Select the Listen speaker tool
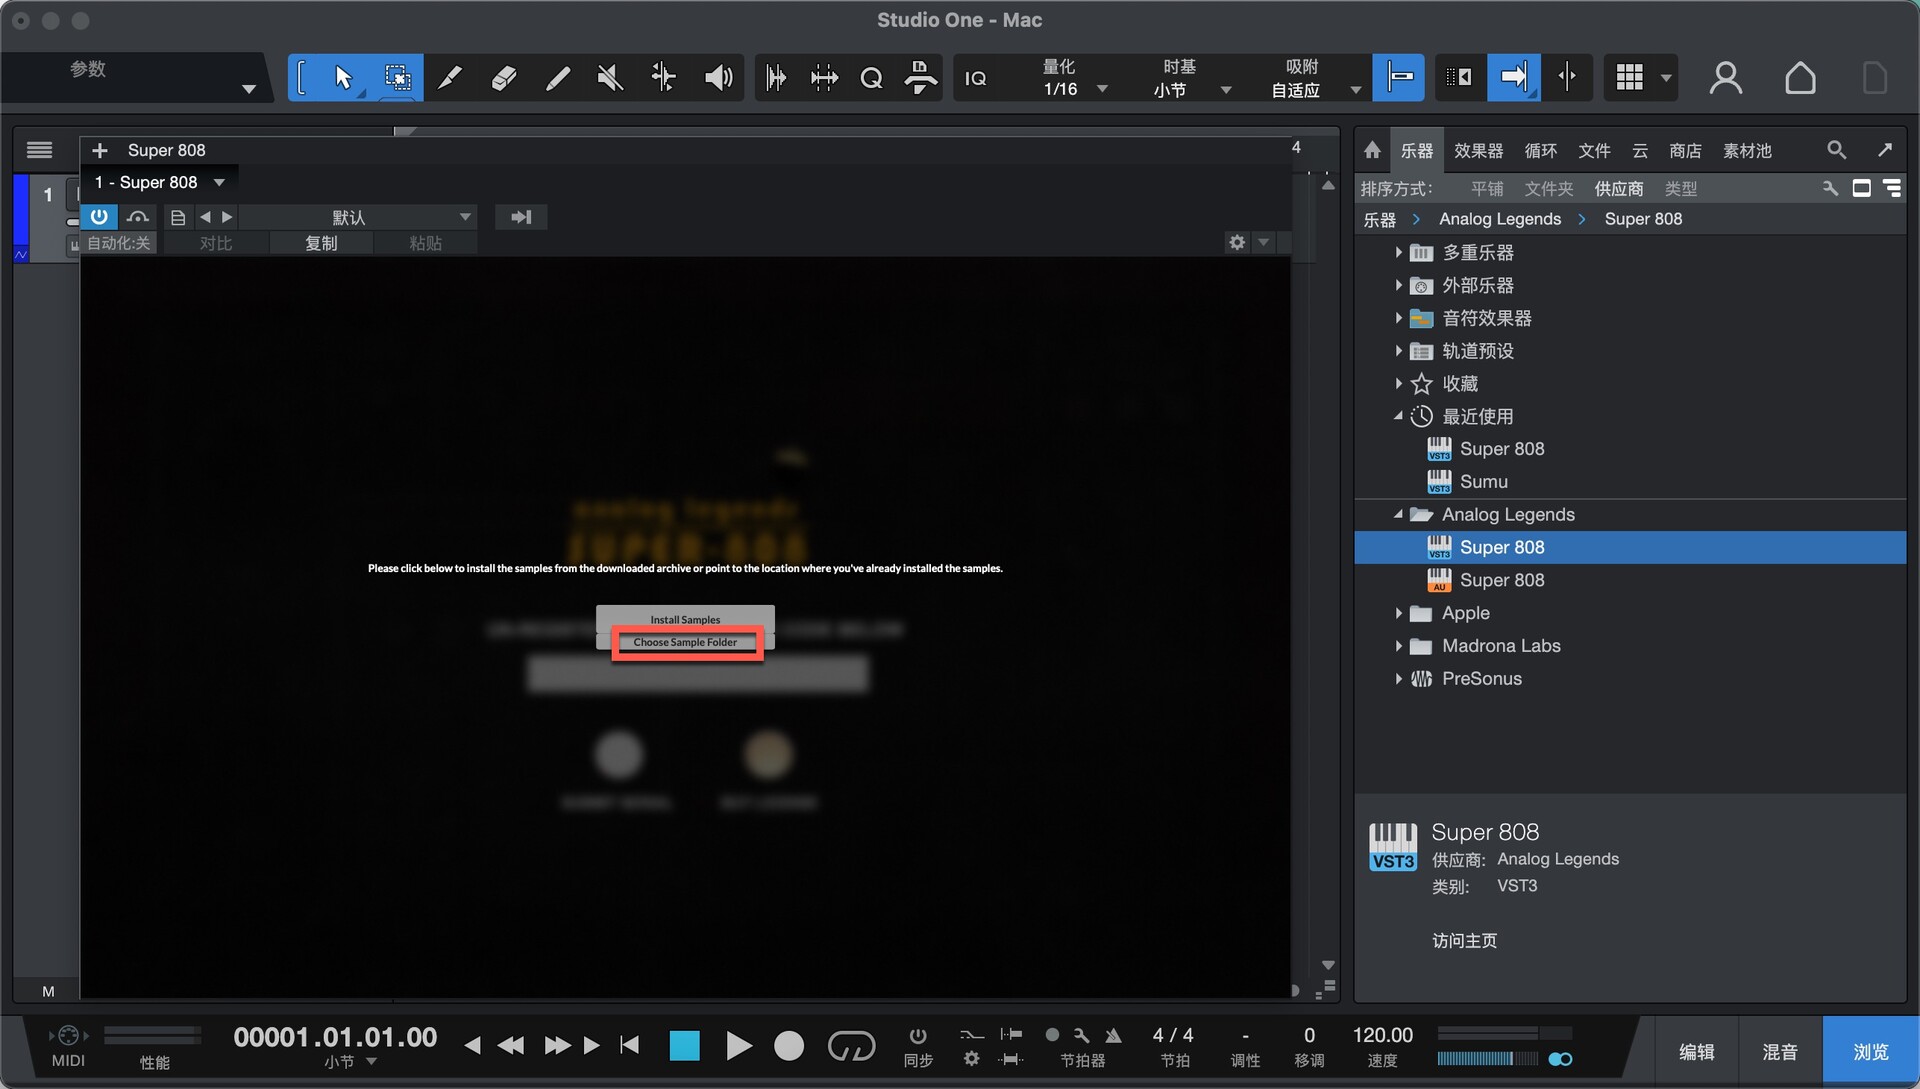 pos(717,77)
